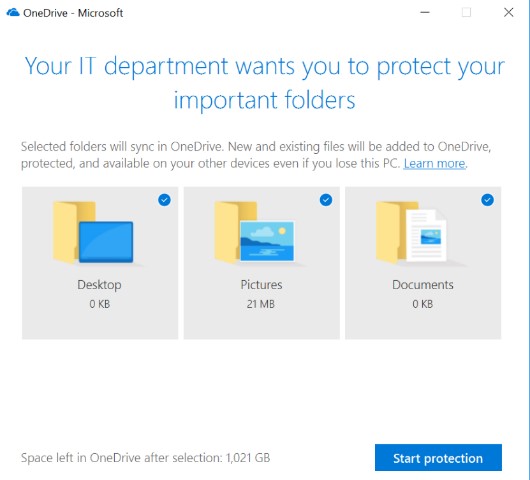530x480 pixels.
Task: Open the Learn more link
Action: coord(435,164)
